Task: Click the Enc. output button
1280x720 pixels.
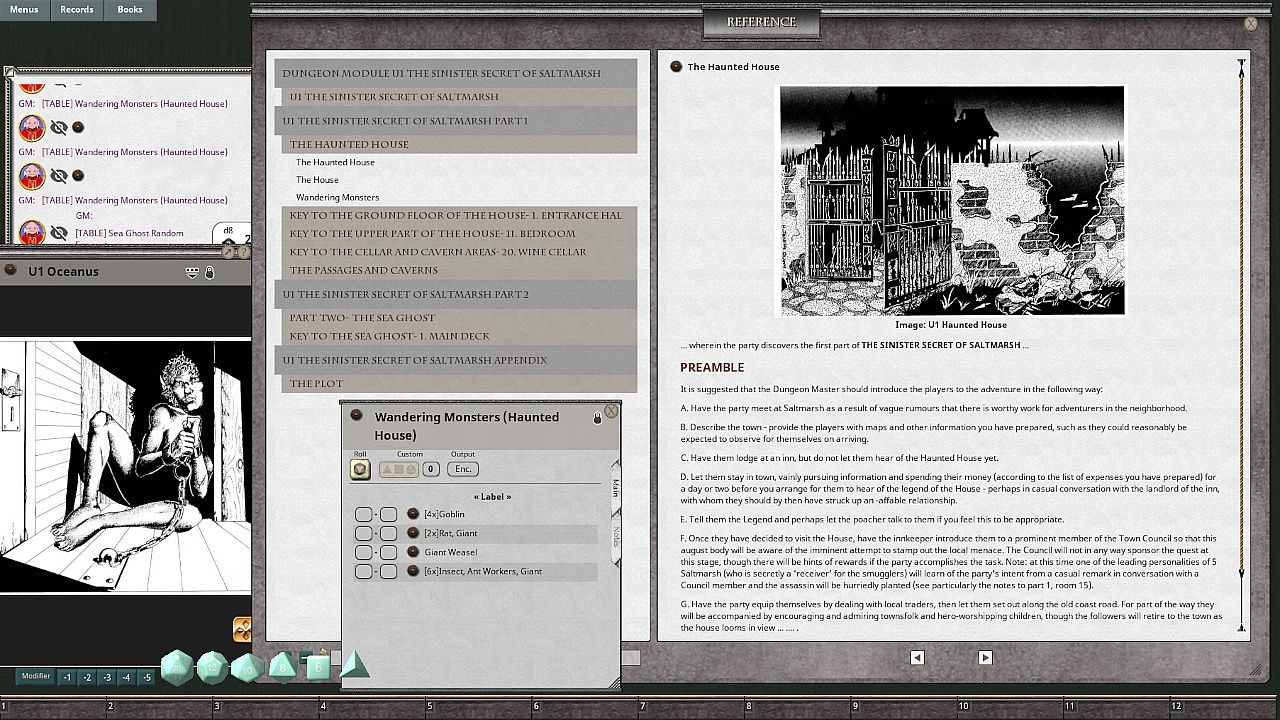Action: pos(462,469)
